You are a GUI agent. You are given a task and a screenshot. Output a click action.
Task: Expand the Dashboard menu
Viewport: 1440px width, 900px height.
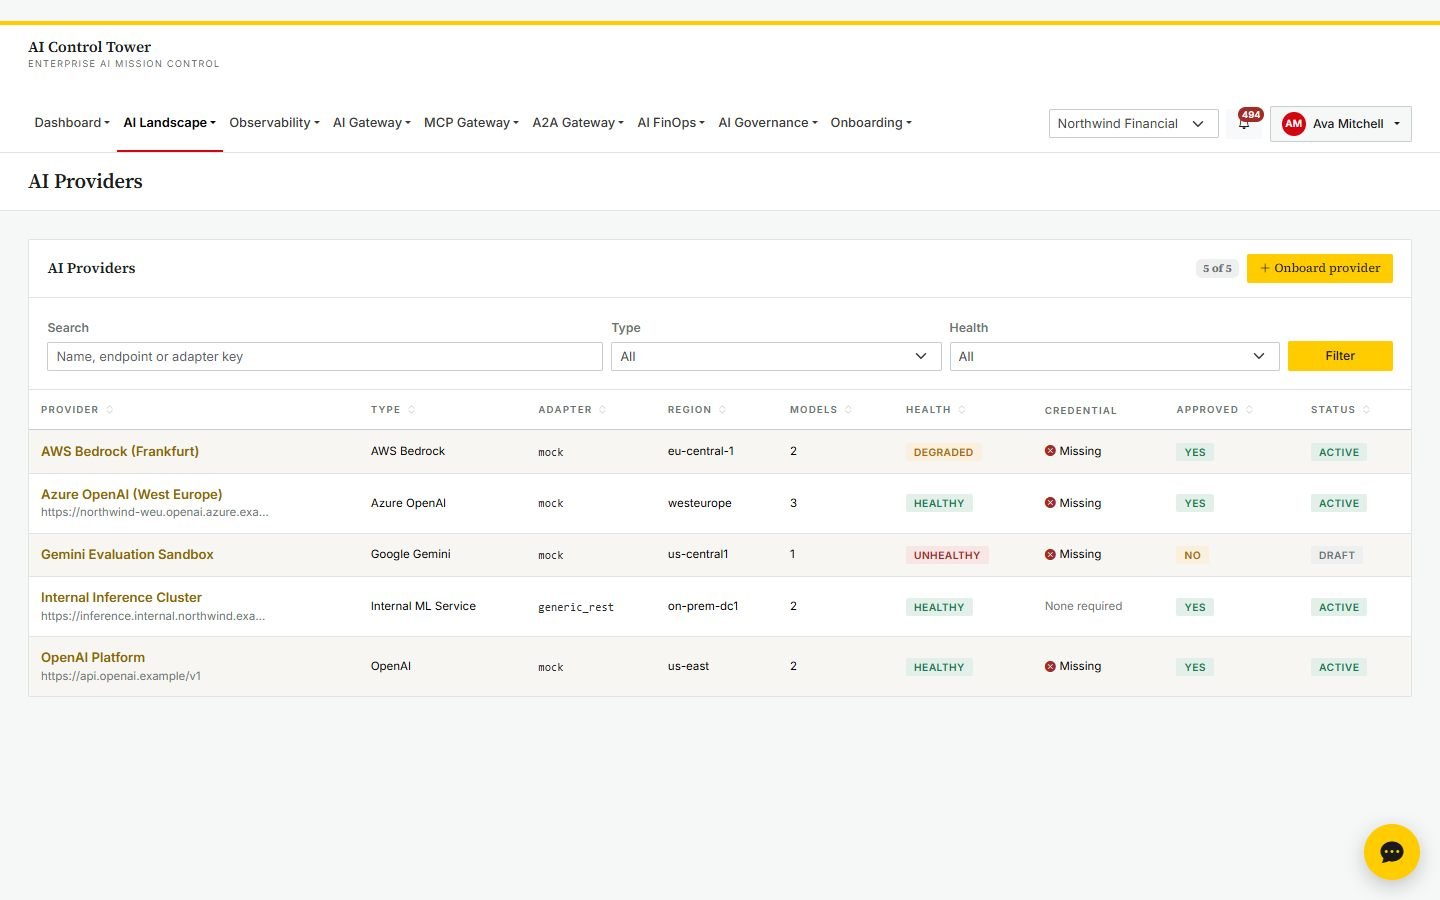72,123
